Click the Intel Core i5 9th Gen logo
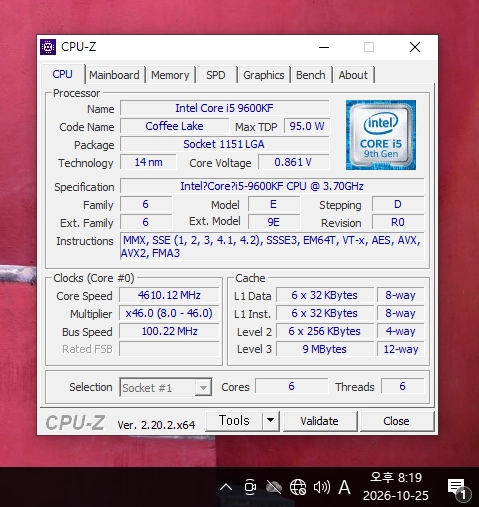479x507 pixels. (381, 135)
